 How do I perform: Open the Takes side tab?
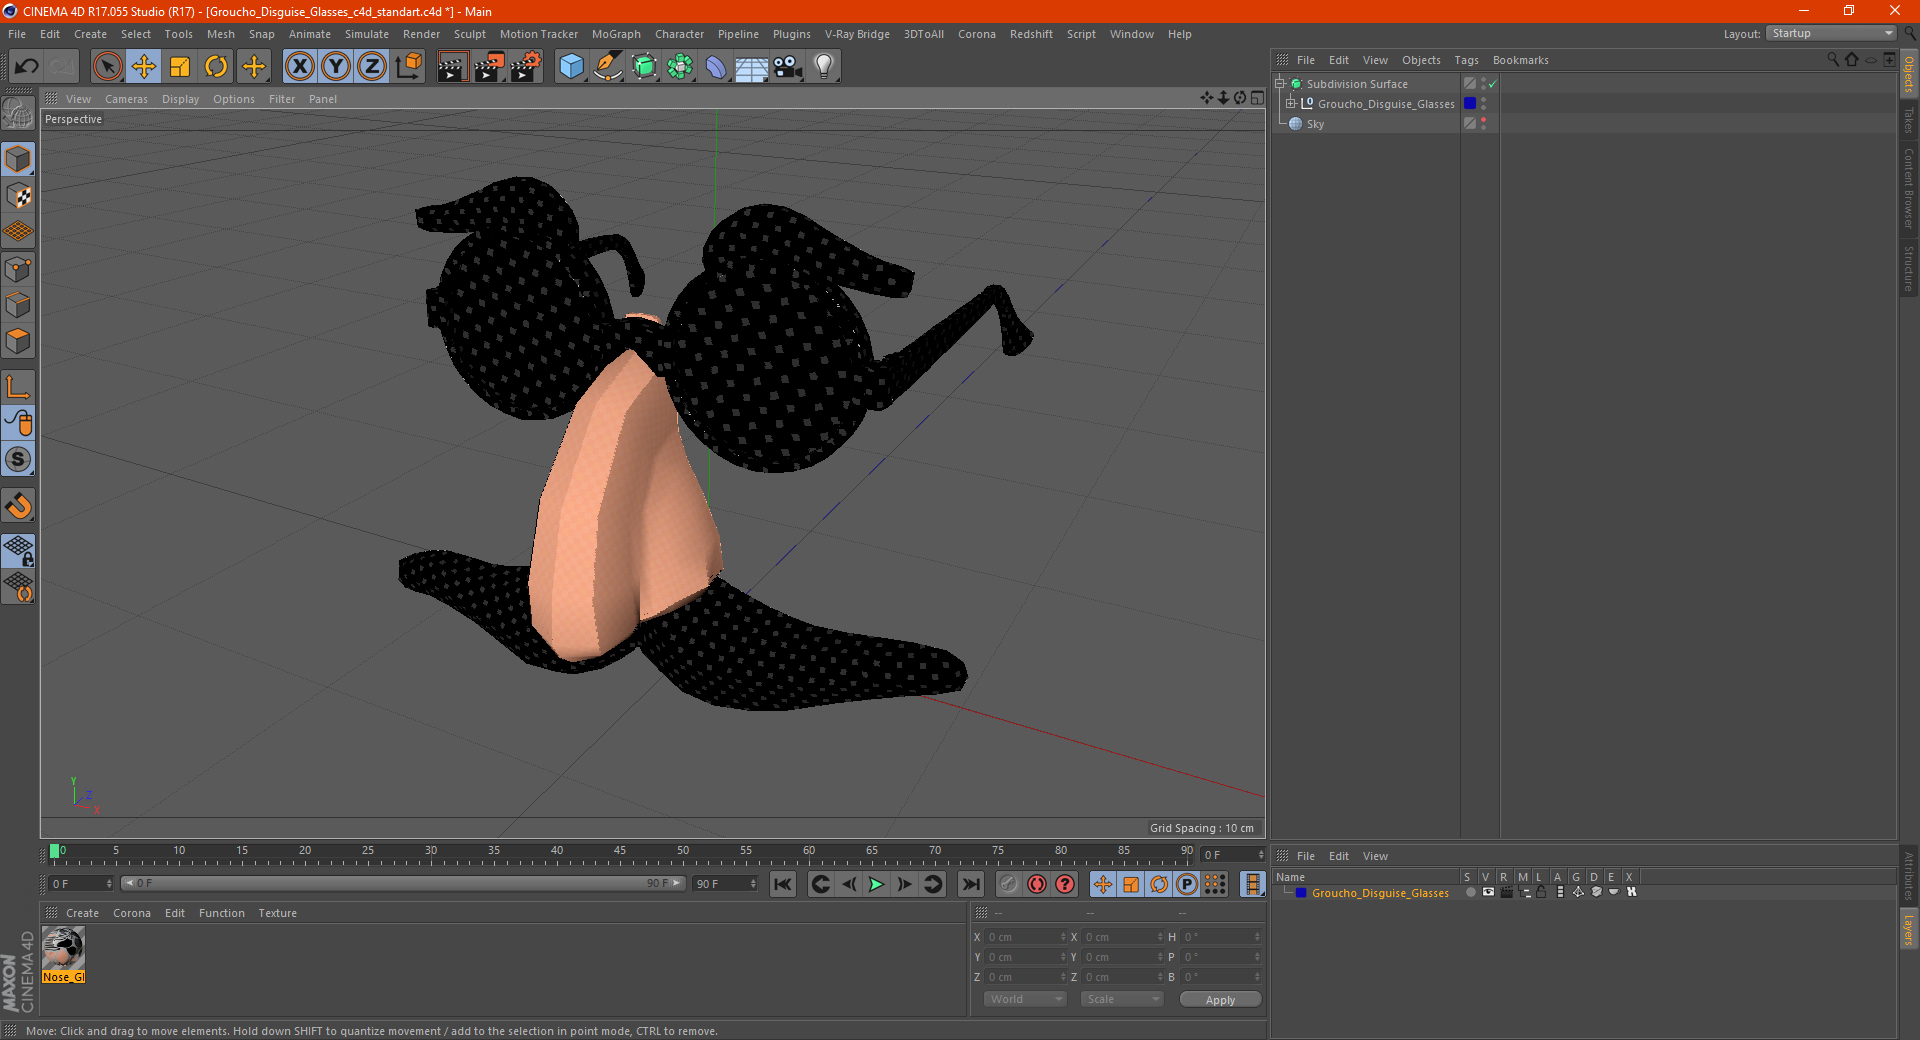(1908, 121)
